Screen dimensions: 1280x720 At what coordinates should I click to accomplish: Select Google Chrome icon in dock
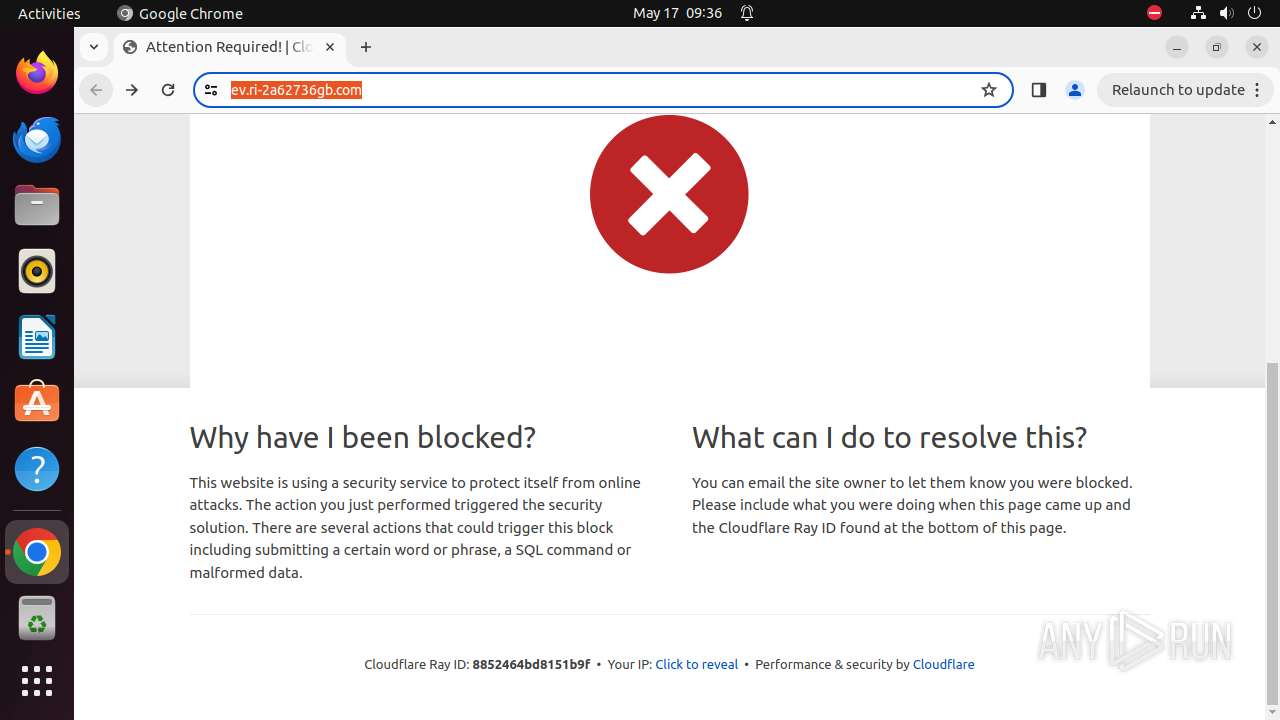pos(37,552)
